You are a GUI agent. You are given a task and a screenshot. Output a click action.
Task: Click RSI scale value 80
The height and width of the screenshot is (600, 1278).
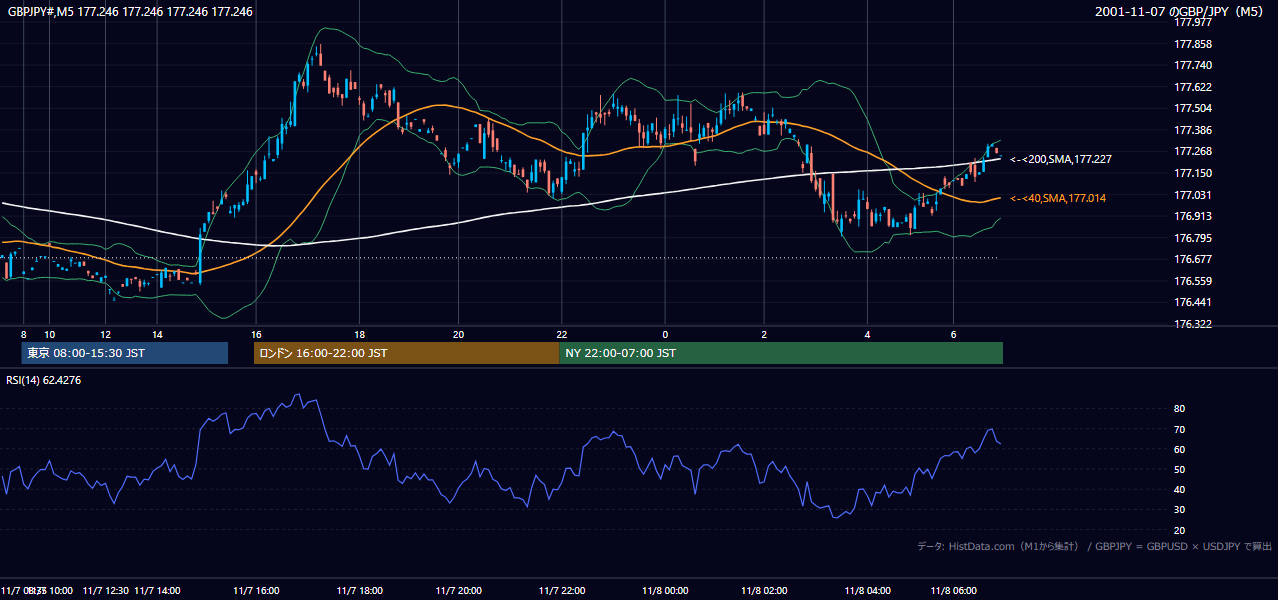click(1179, 409)
